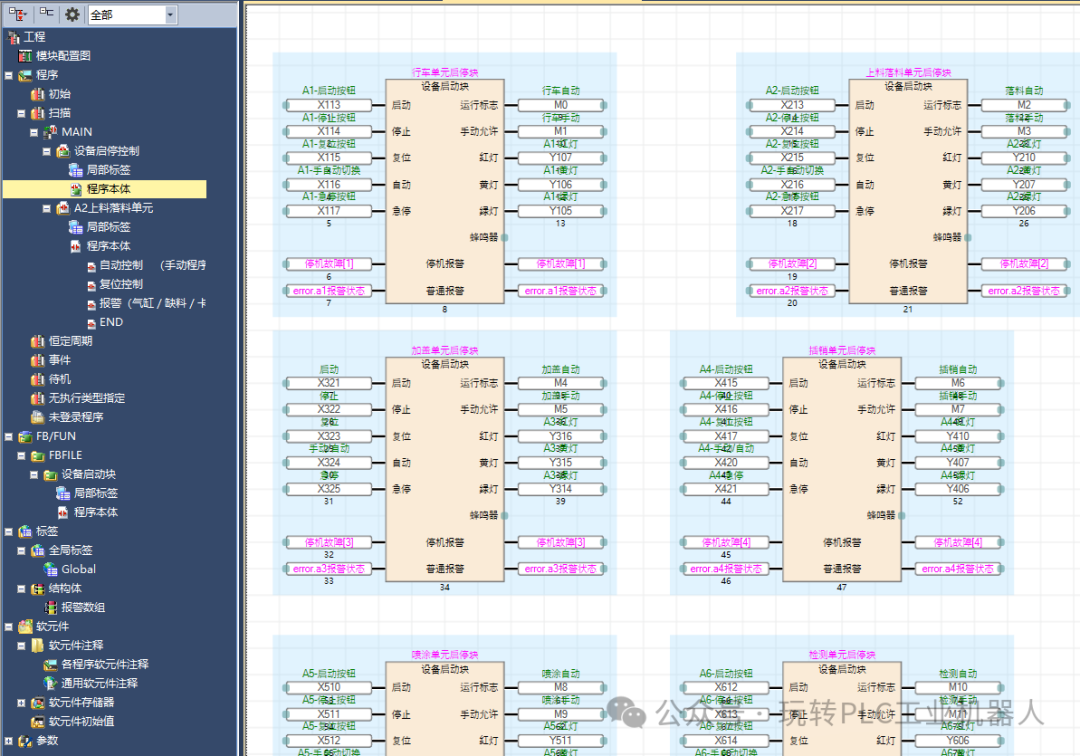Image resolution: width=1080 pixels, height=756 pixels.
Task: Click the 结构体 icon
Action: [x=38, y=589]
